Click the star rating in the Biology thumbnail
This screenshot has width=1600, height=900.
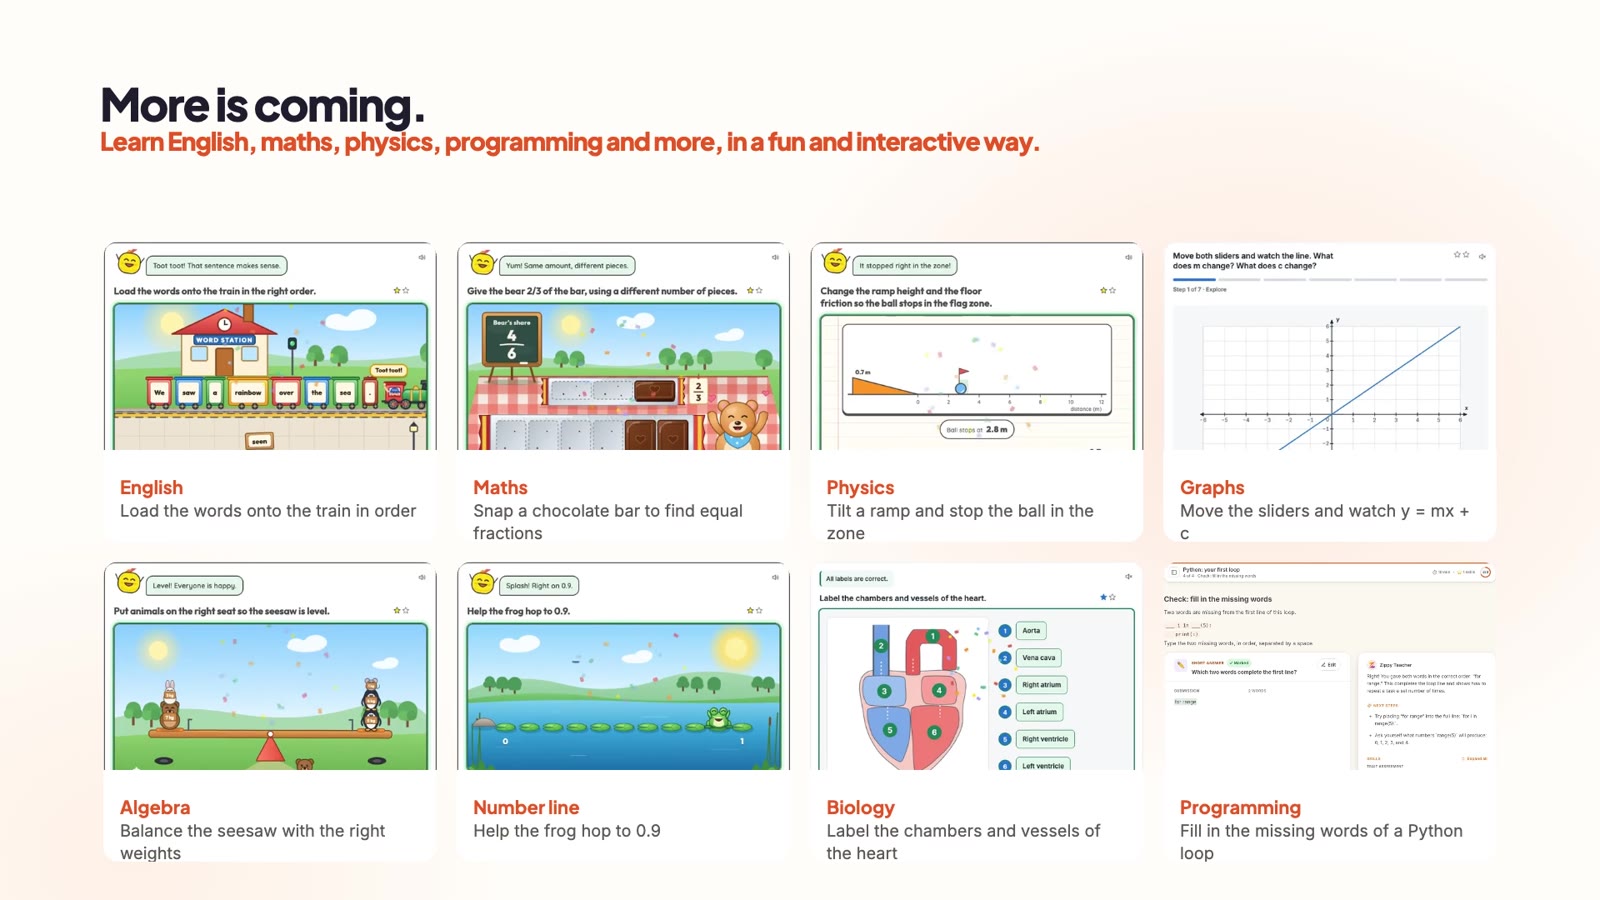pos(1107,597)
